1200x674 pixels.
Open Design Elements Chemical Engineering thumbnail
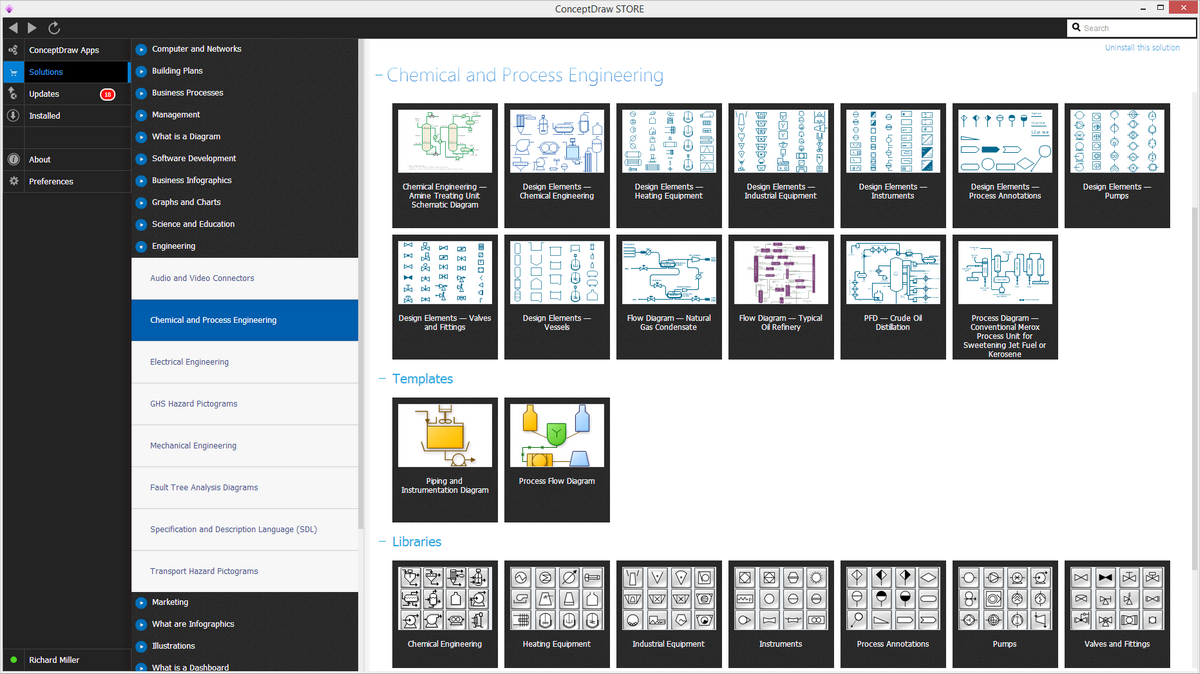[x=557, y=142]
